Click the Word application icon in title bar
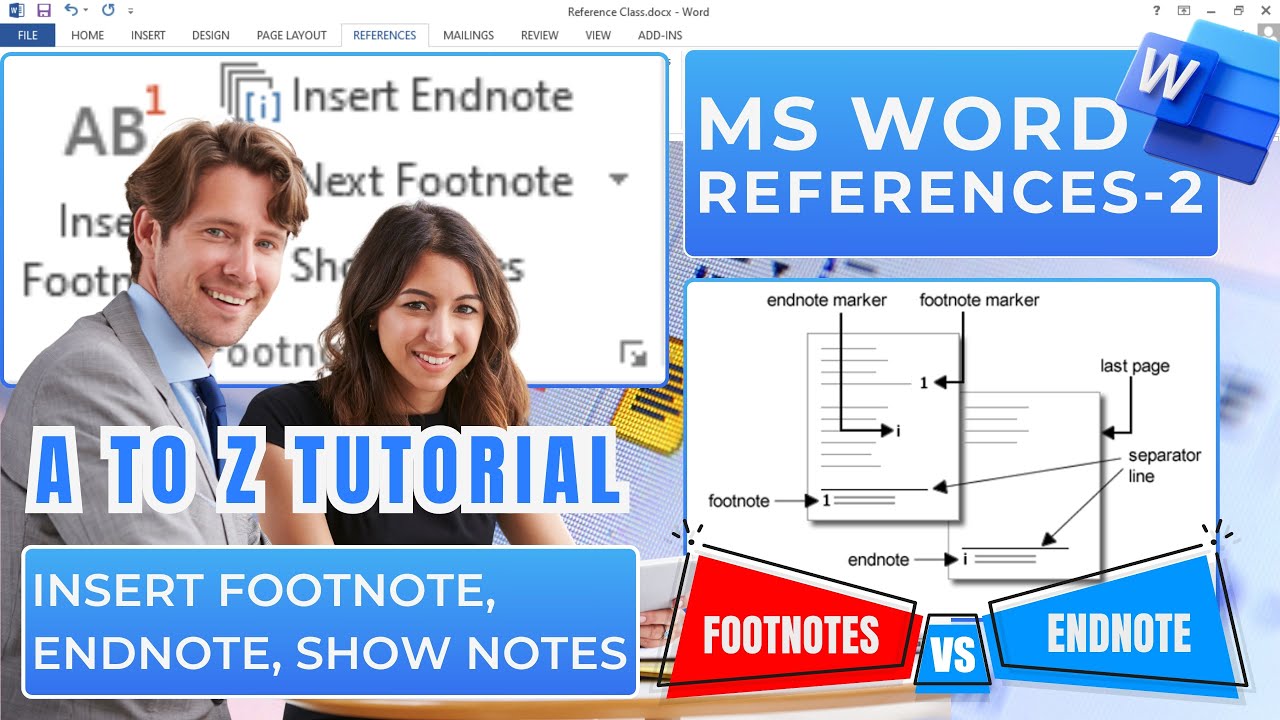Image resolution: width=1280 pixels, height=720 pixels. (17, 11)
